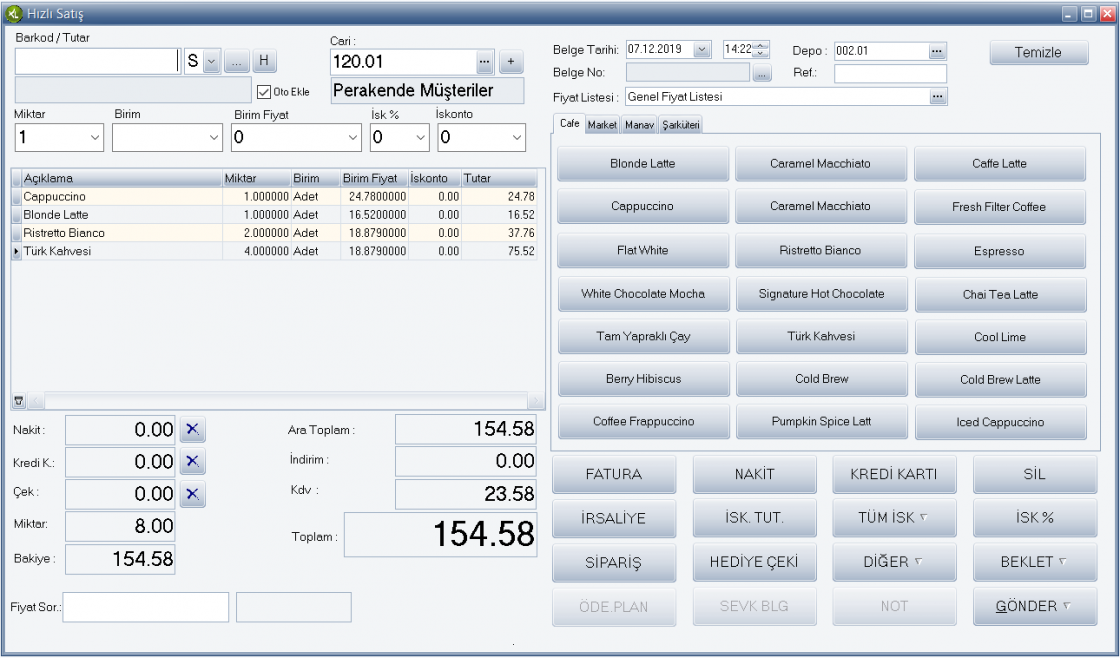Clear the Çek amount with its X icon
The width and height of the screenshot is (1120, 658).
[192, 494]
